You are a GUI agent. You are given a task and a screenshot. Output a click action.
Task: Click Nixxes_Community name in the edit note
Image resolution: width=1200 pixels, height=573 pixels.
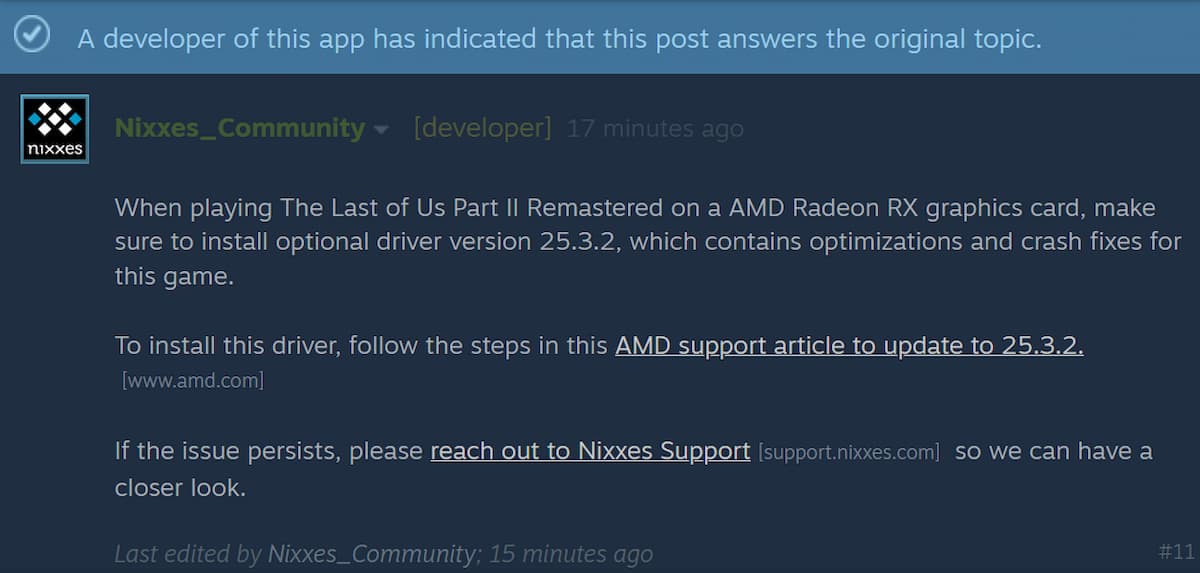click(x=372, y=553)
